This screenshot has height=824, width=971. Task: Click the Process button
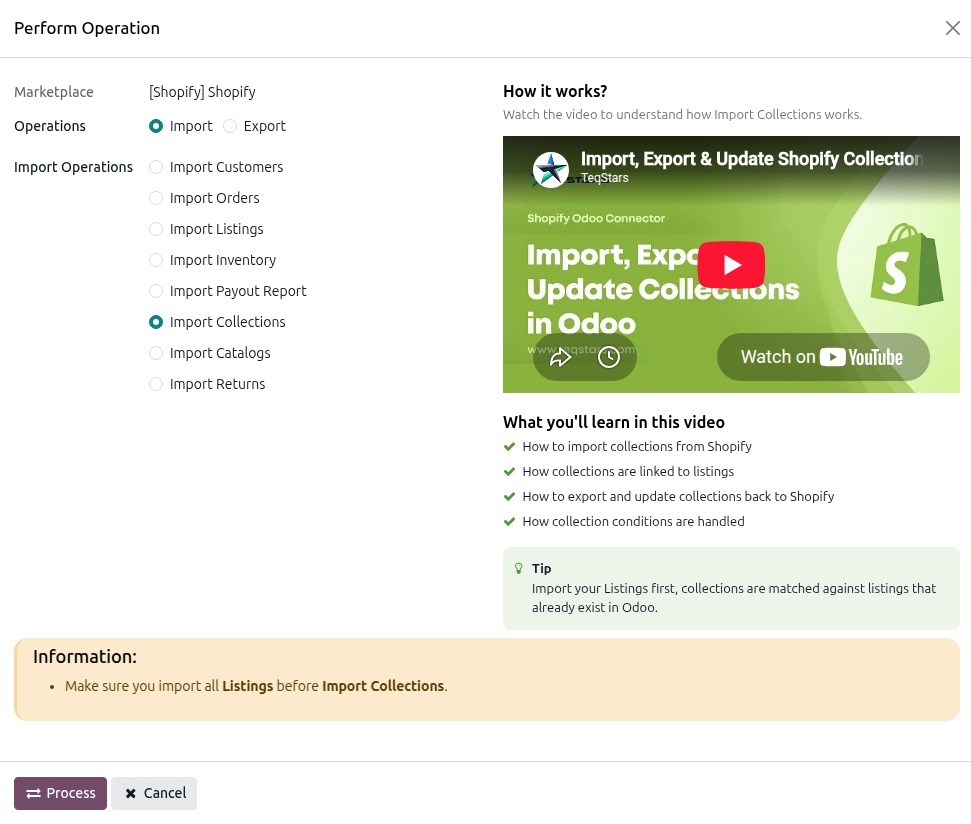click(x=60, y=793)
